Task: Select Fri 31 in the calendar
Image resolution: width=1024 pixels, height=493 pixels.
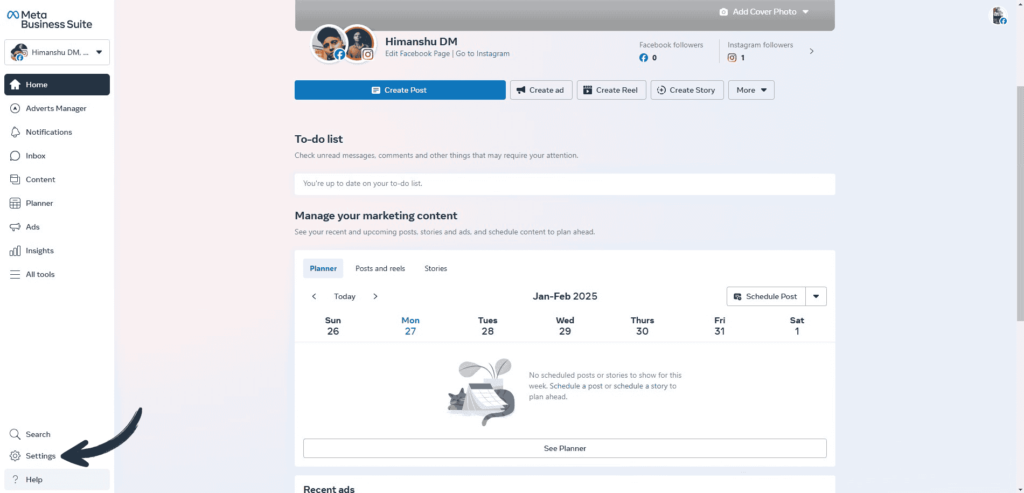Action: click(720, 326)
